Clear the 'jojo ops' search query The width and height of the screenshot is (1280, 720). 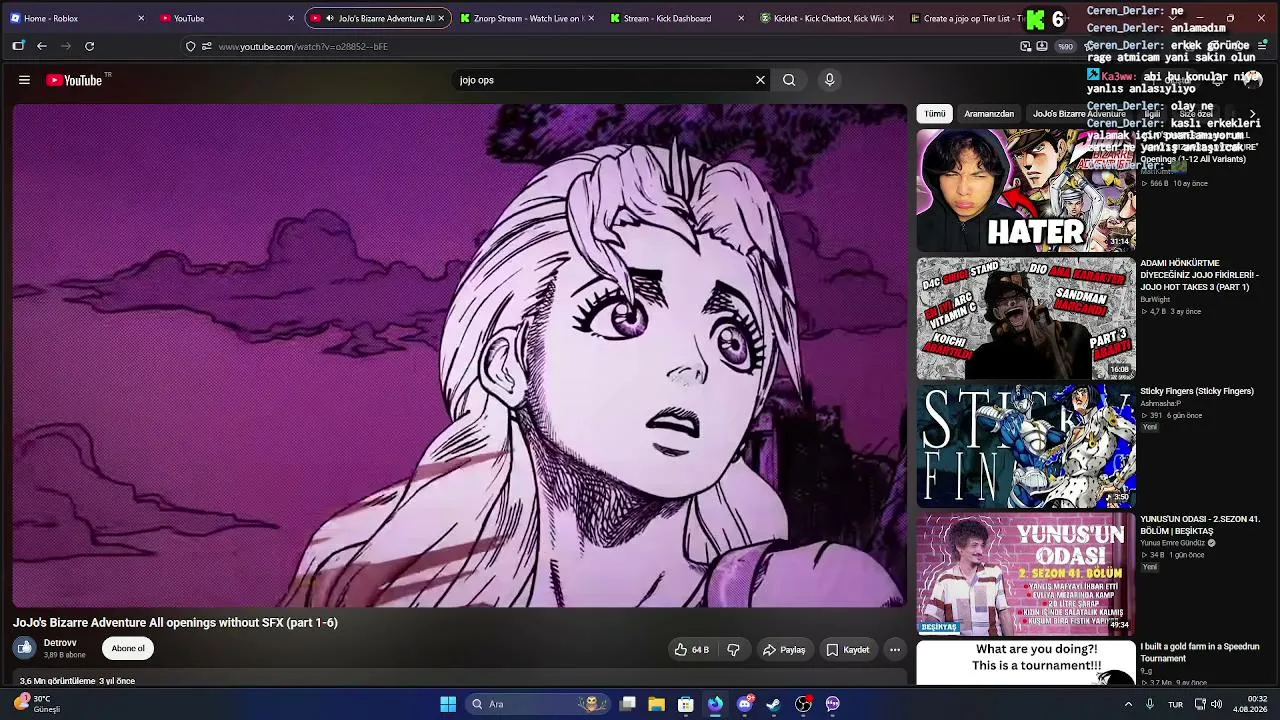coord(760,80)
